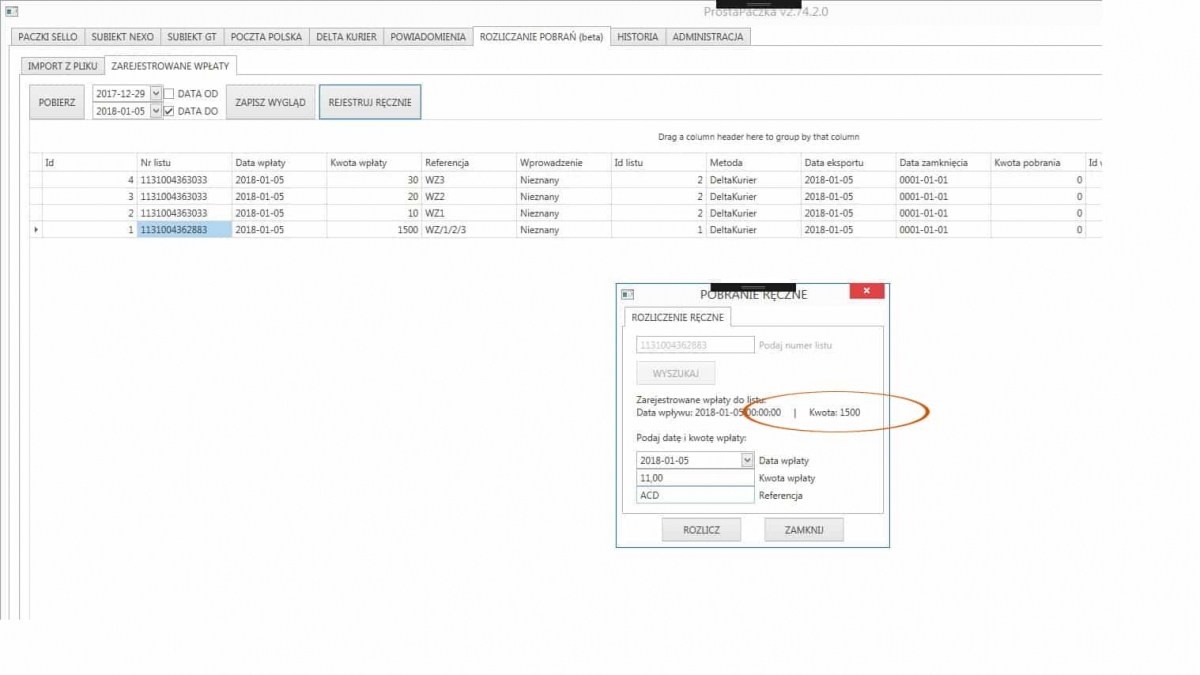
Task: Click Metoda column header
Action: tap(753, 162)
